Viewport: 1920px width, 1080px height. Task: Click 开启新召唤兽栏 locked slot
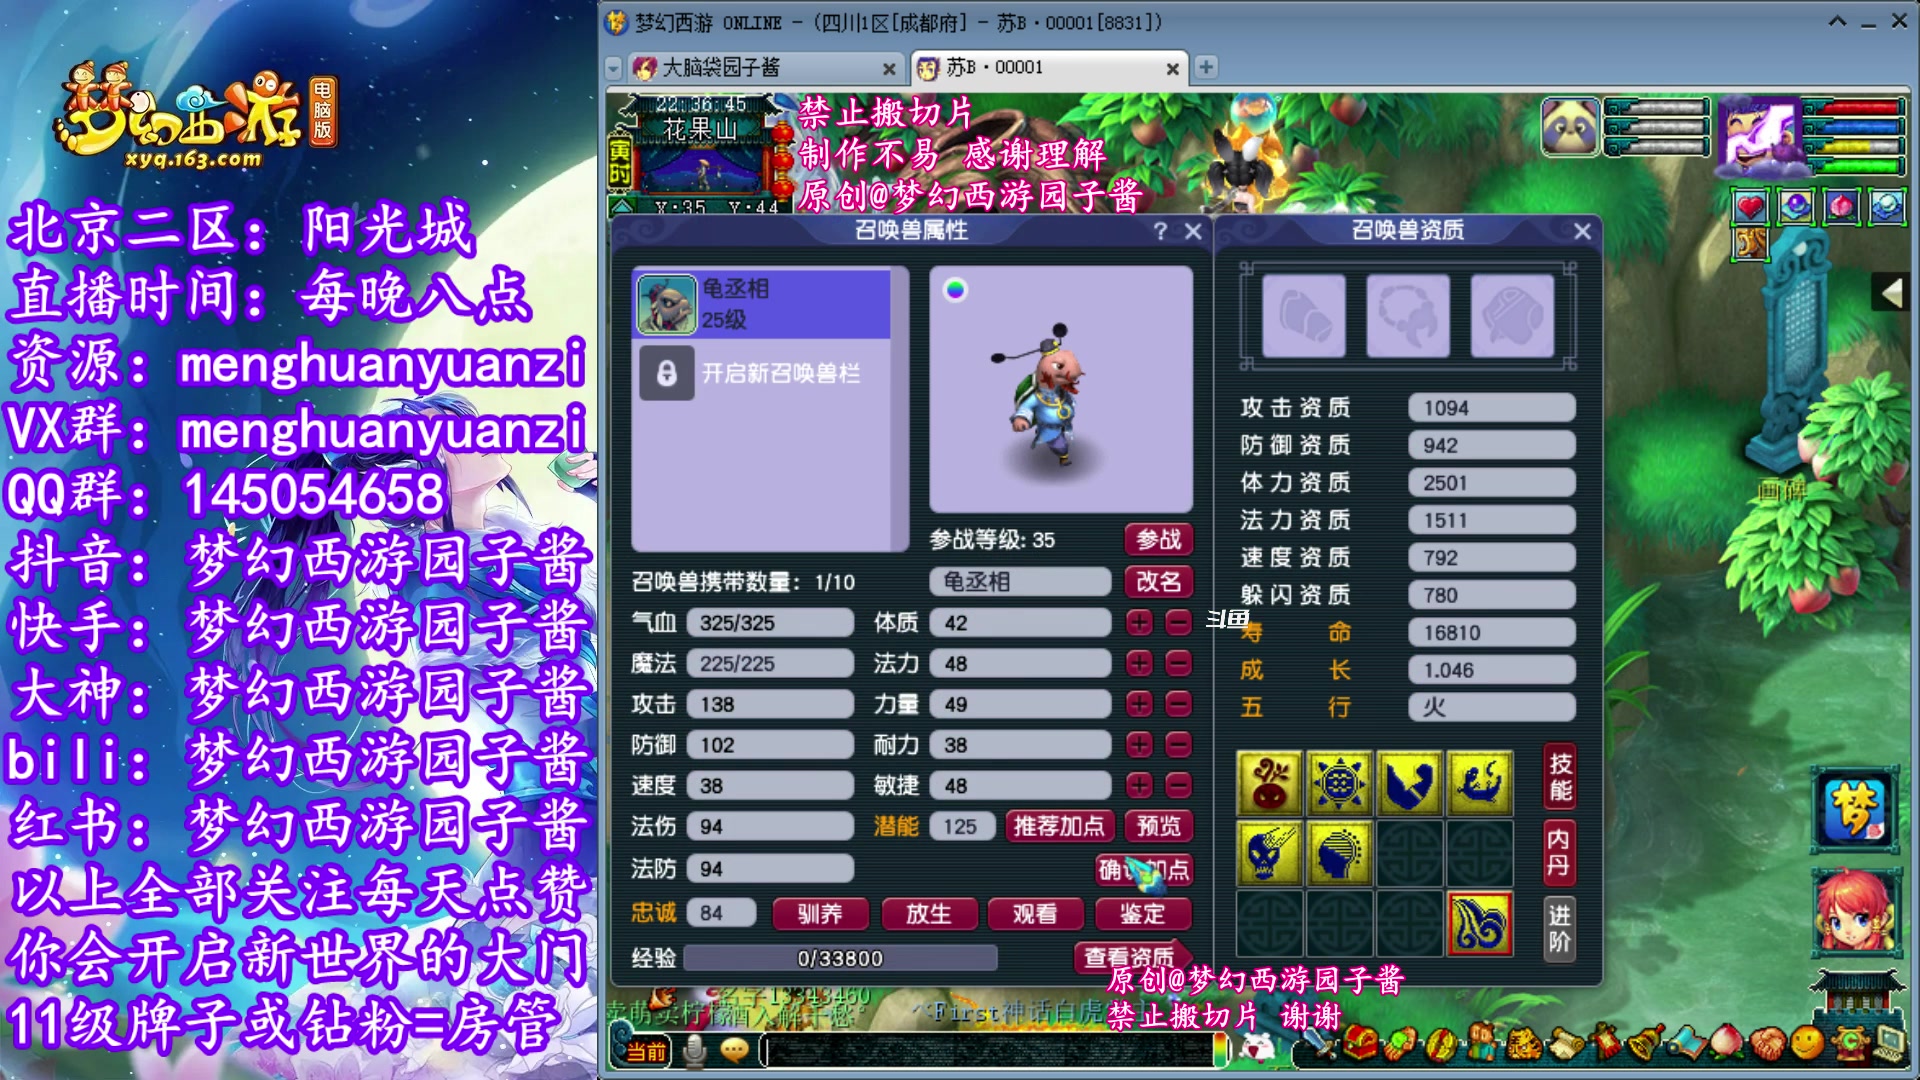[763, 374]
